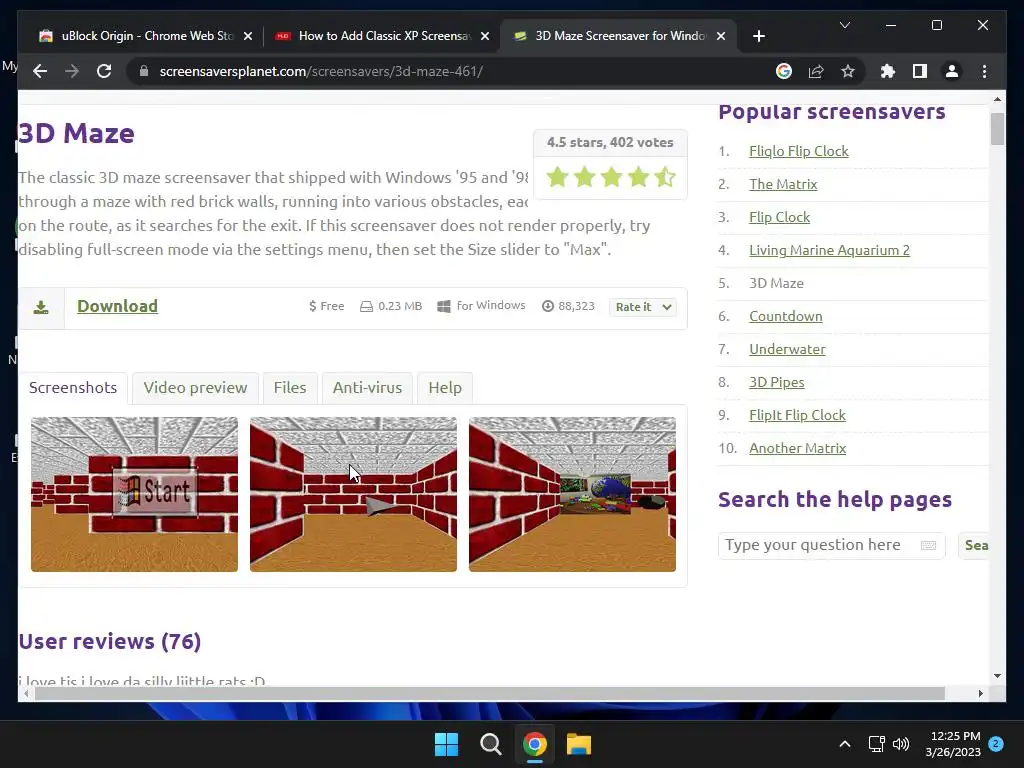Select the Screenshots tab

(73, 388)
